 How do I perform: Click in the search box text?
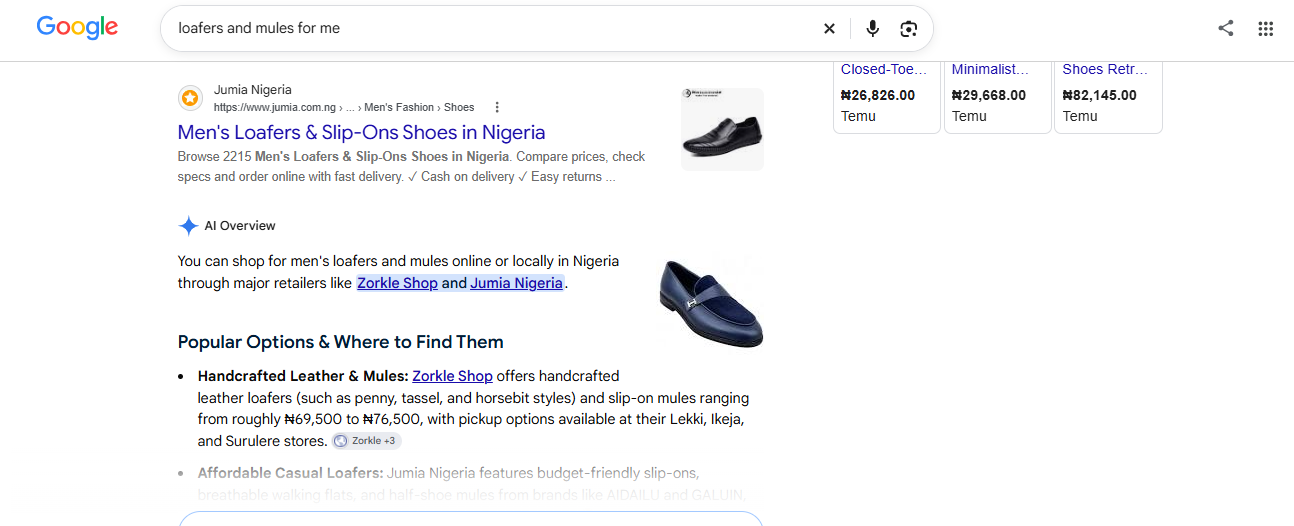259,28
